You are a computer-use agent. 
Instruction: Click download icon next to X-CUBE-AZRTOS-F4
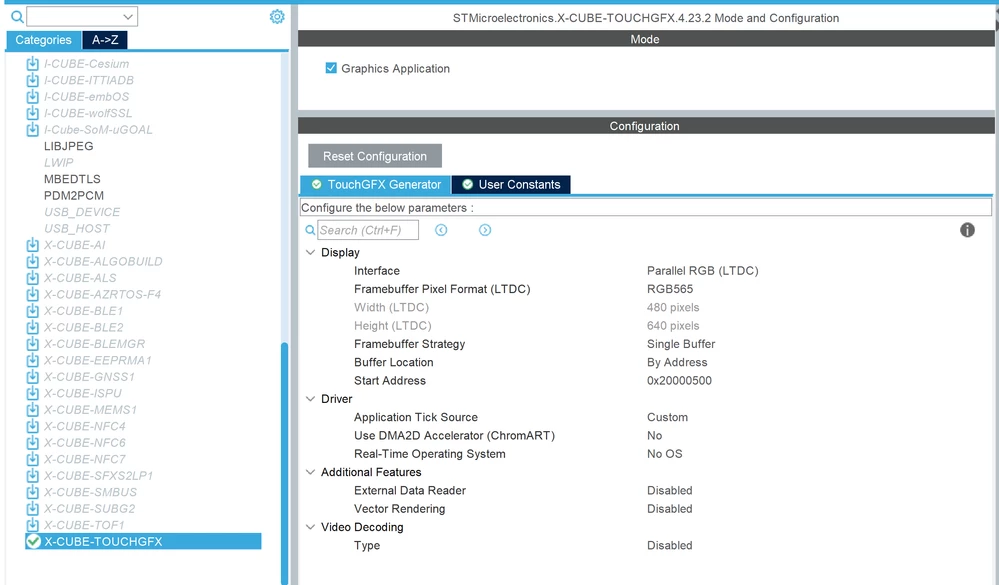32,294
